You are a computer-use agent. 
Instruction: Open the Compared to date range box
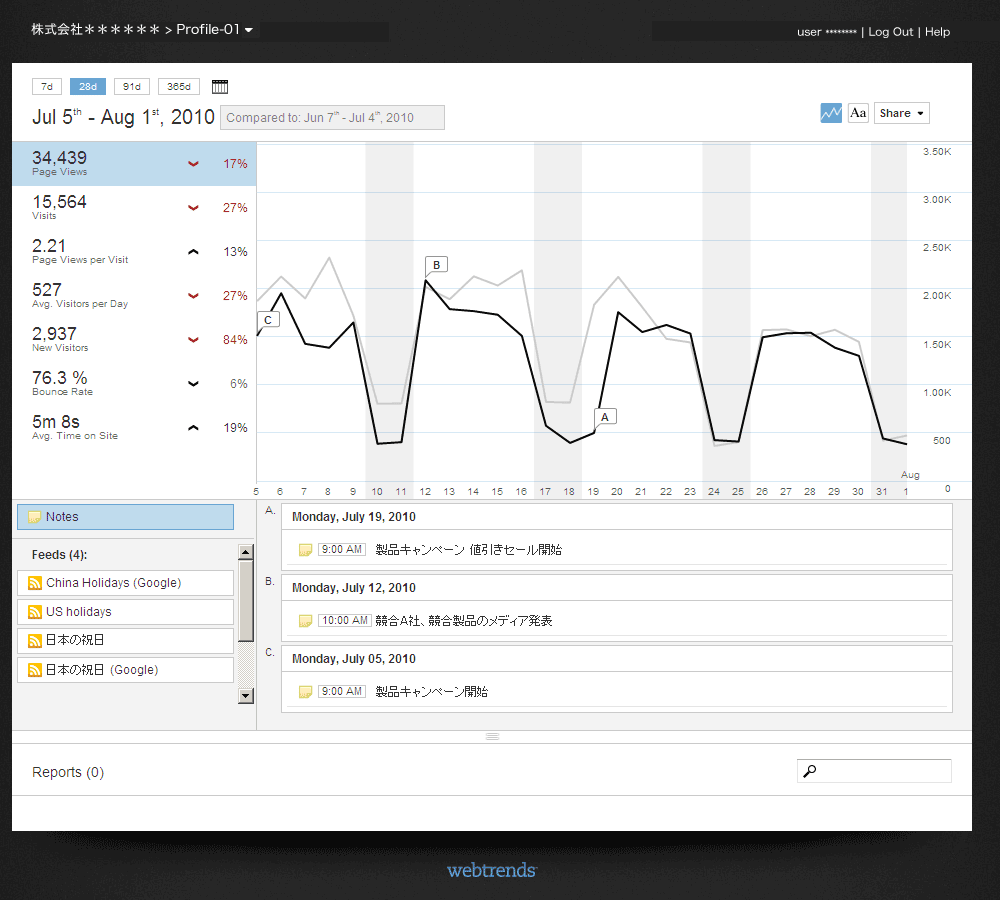pos(332,117)
